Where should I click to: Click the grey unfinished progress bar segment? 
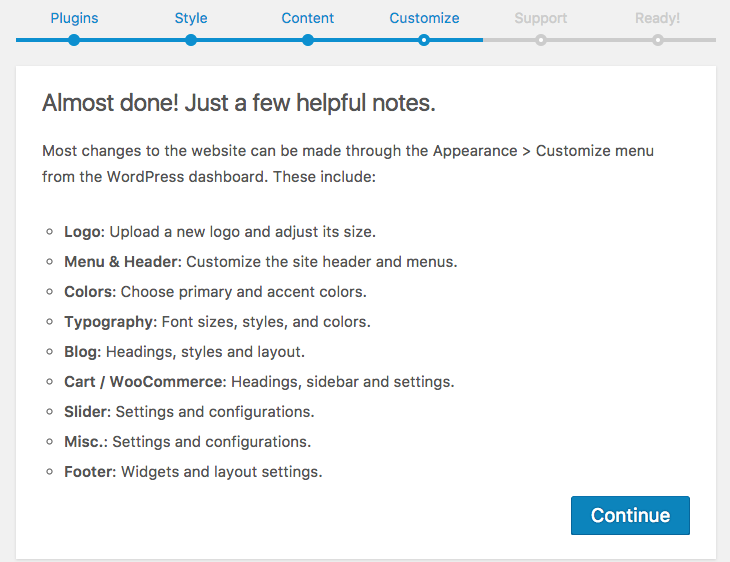click(x=599, y=40)
